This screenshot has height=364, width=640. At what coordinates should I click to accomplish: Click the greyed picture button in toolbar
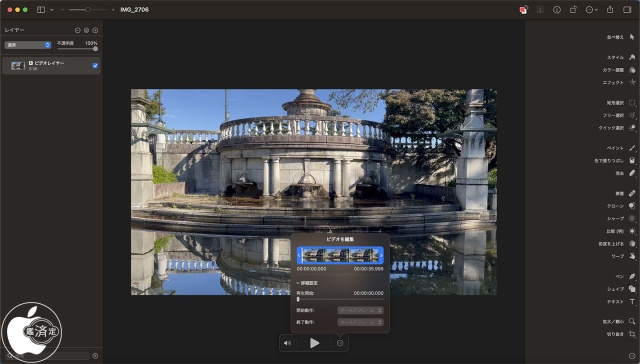540,10
